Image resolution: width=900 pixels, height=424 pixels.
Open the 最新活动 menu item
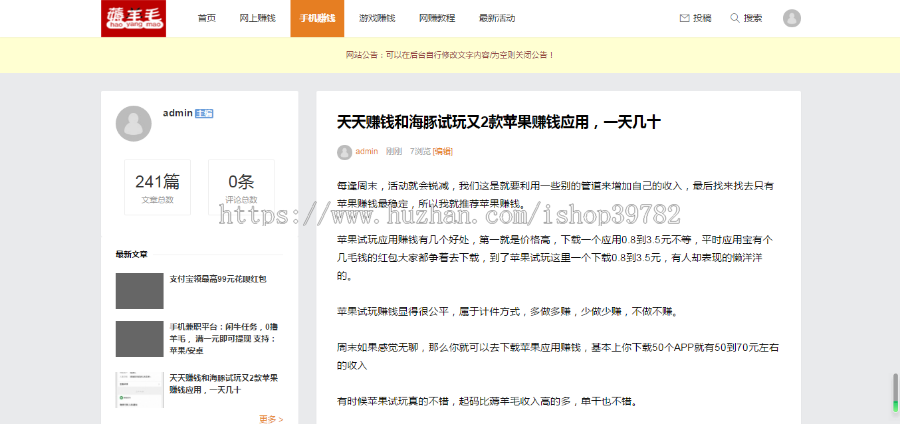click(497, 18)
